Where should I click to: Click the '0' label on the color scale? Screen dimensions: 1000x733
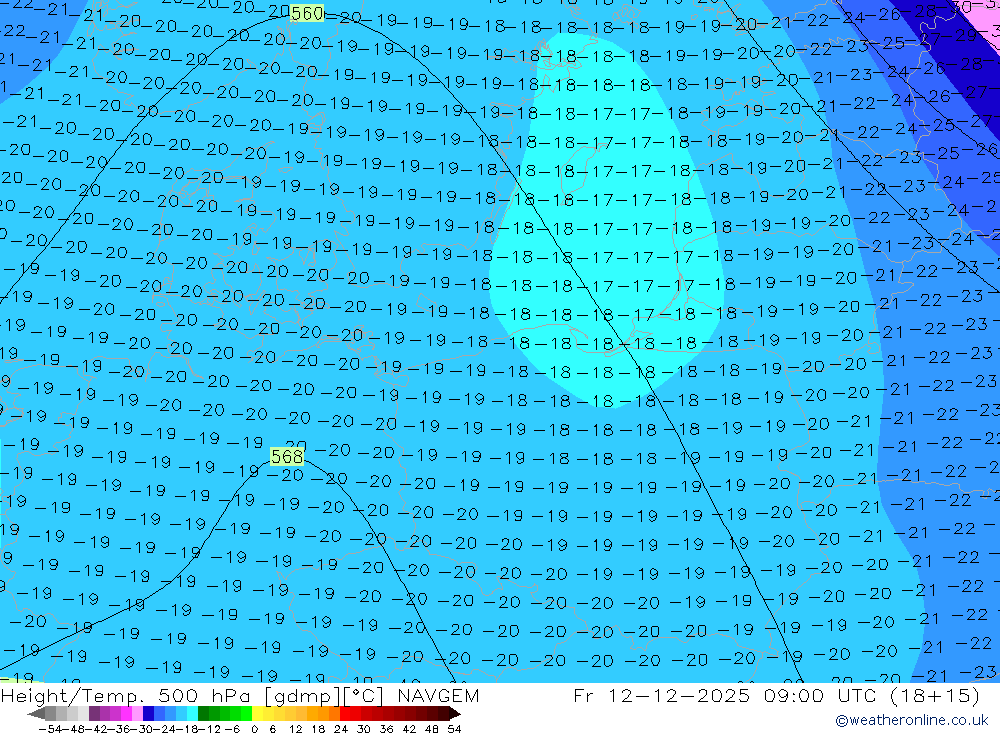[x=254, y=729]
